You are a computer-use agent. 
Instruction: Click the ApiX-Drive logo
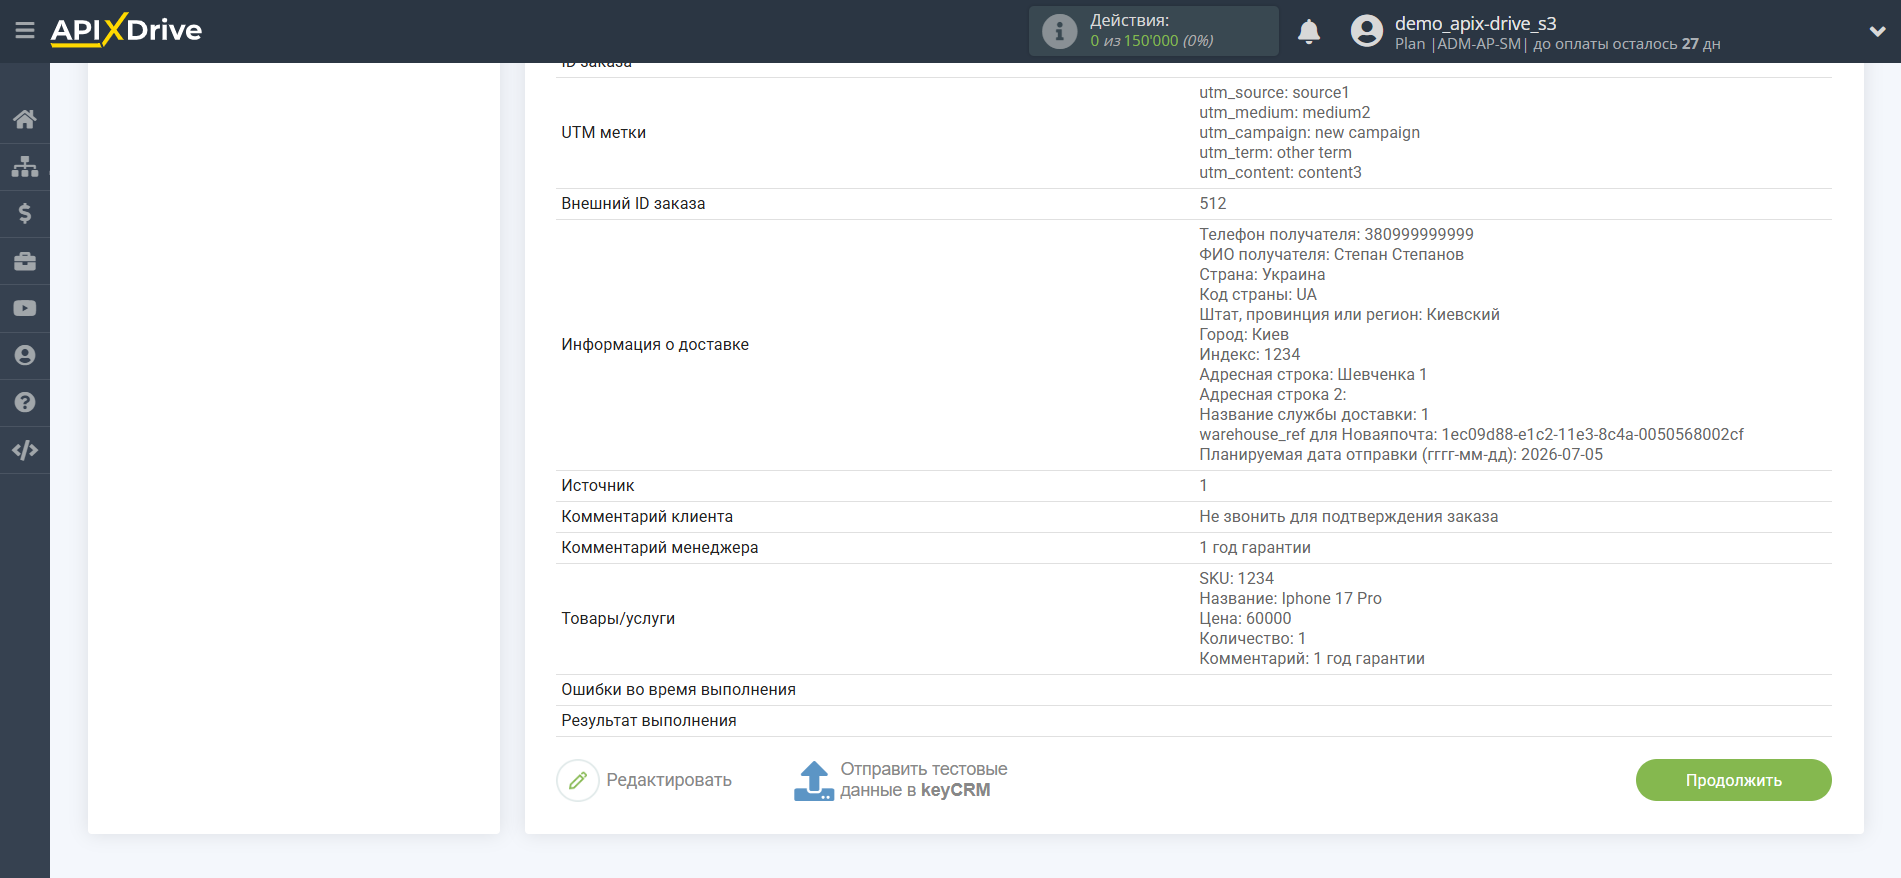(x=126, y=30)
